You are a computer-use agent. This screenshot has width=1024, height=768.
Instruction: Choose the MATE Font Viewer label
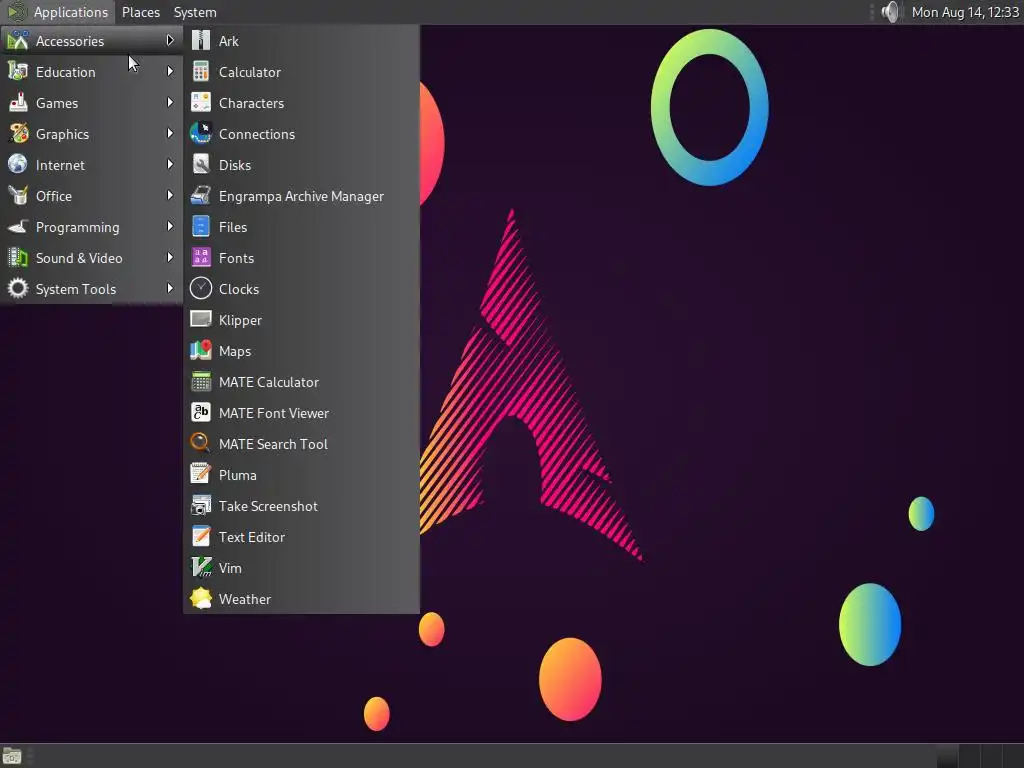274,413
